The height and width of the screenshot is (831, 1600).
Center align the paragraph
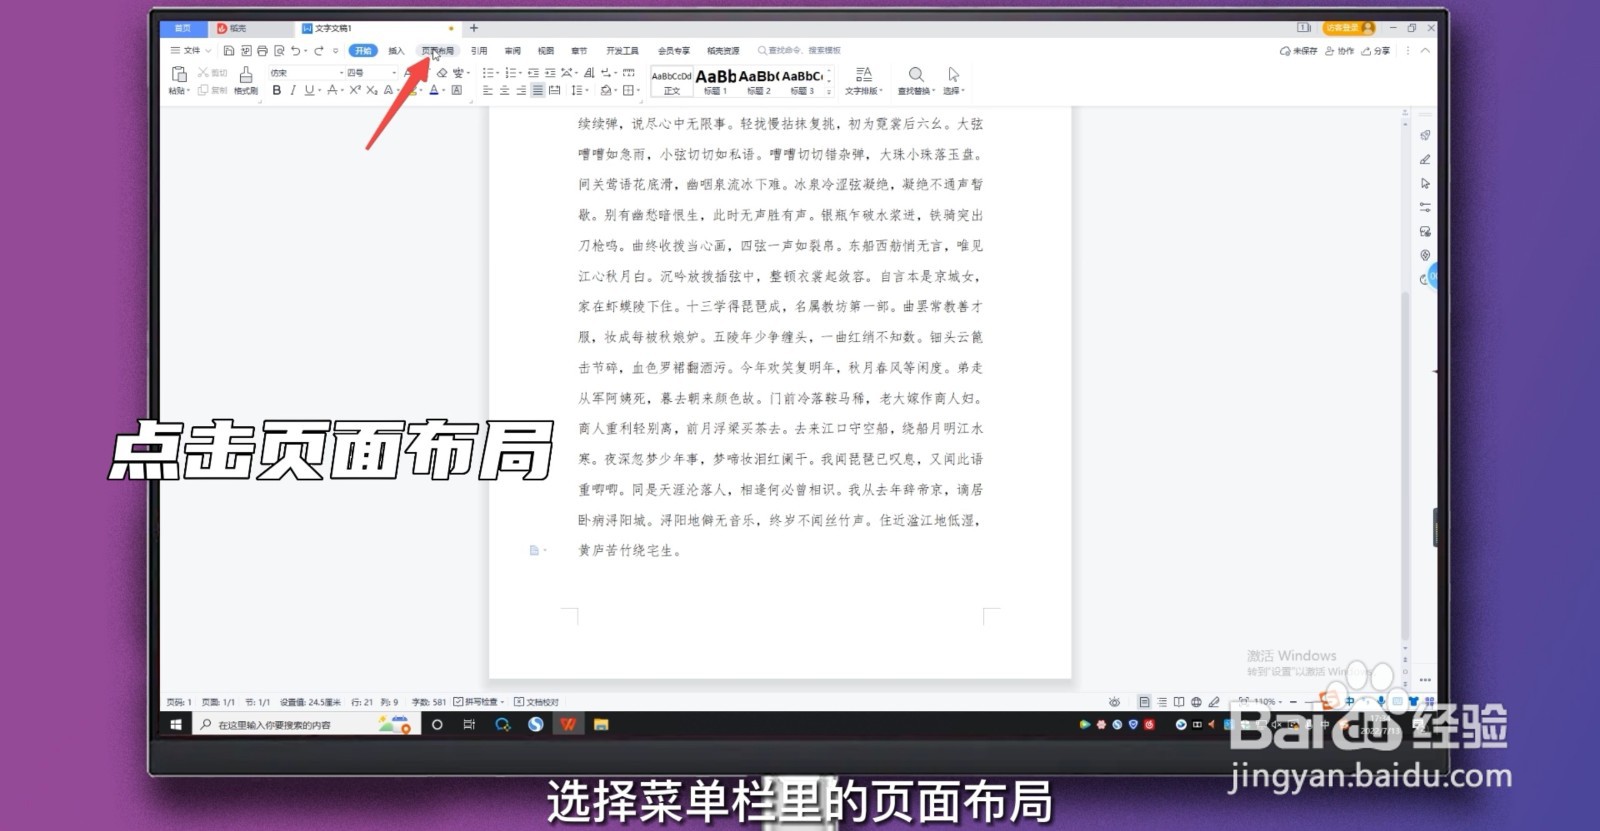coord(504,90)
